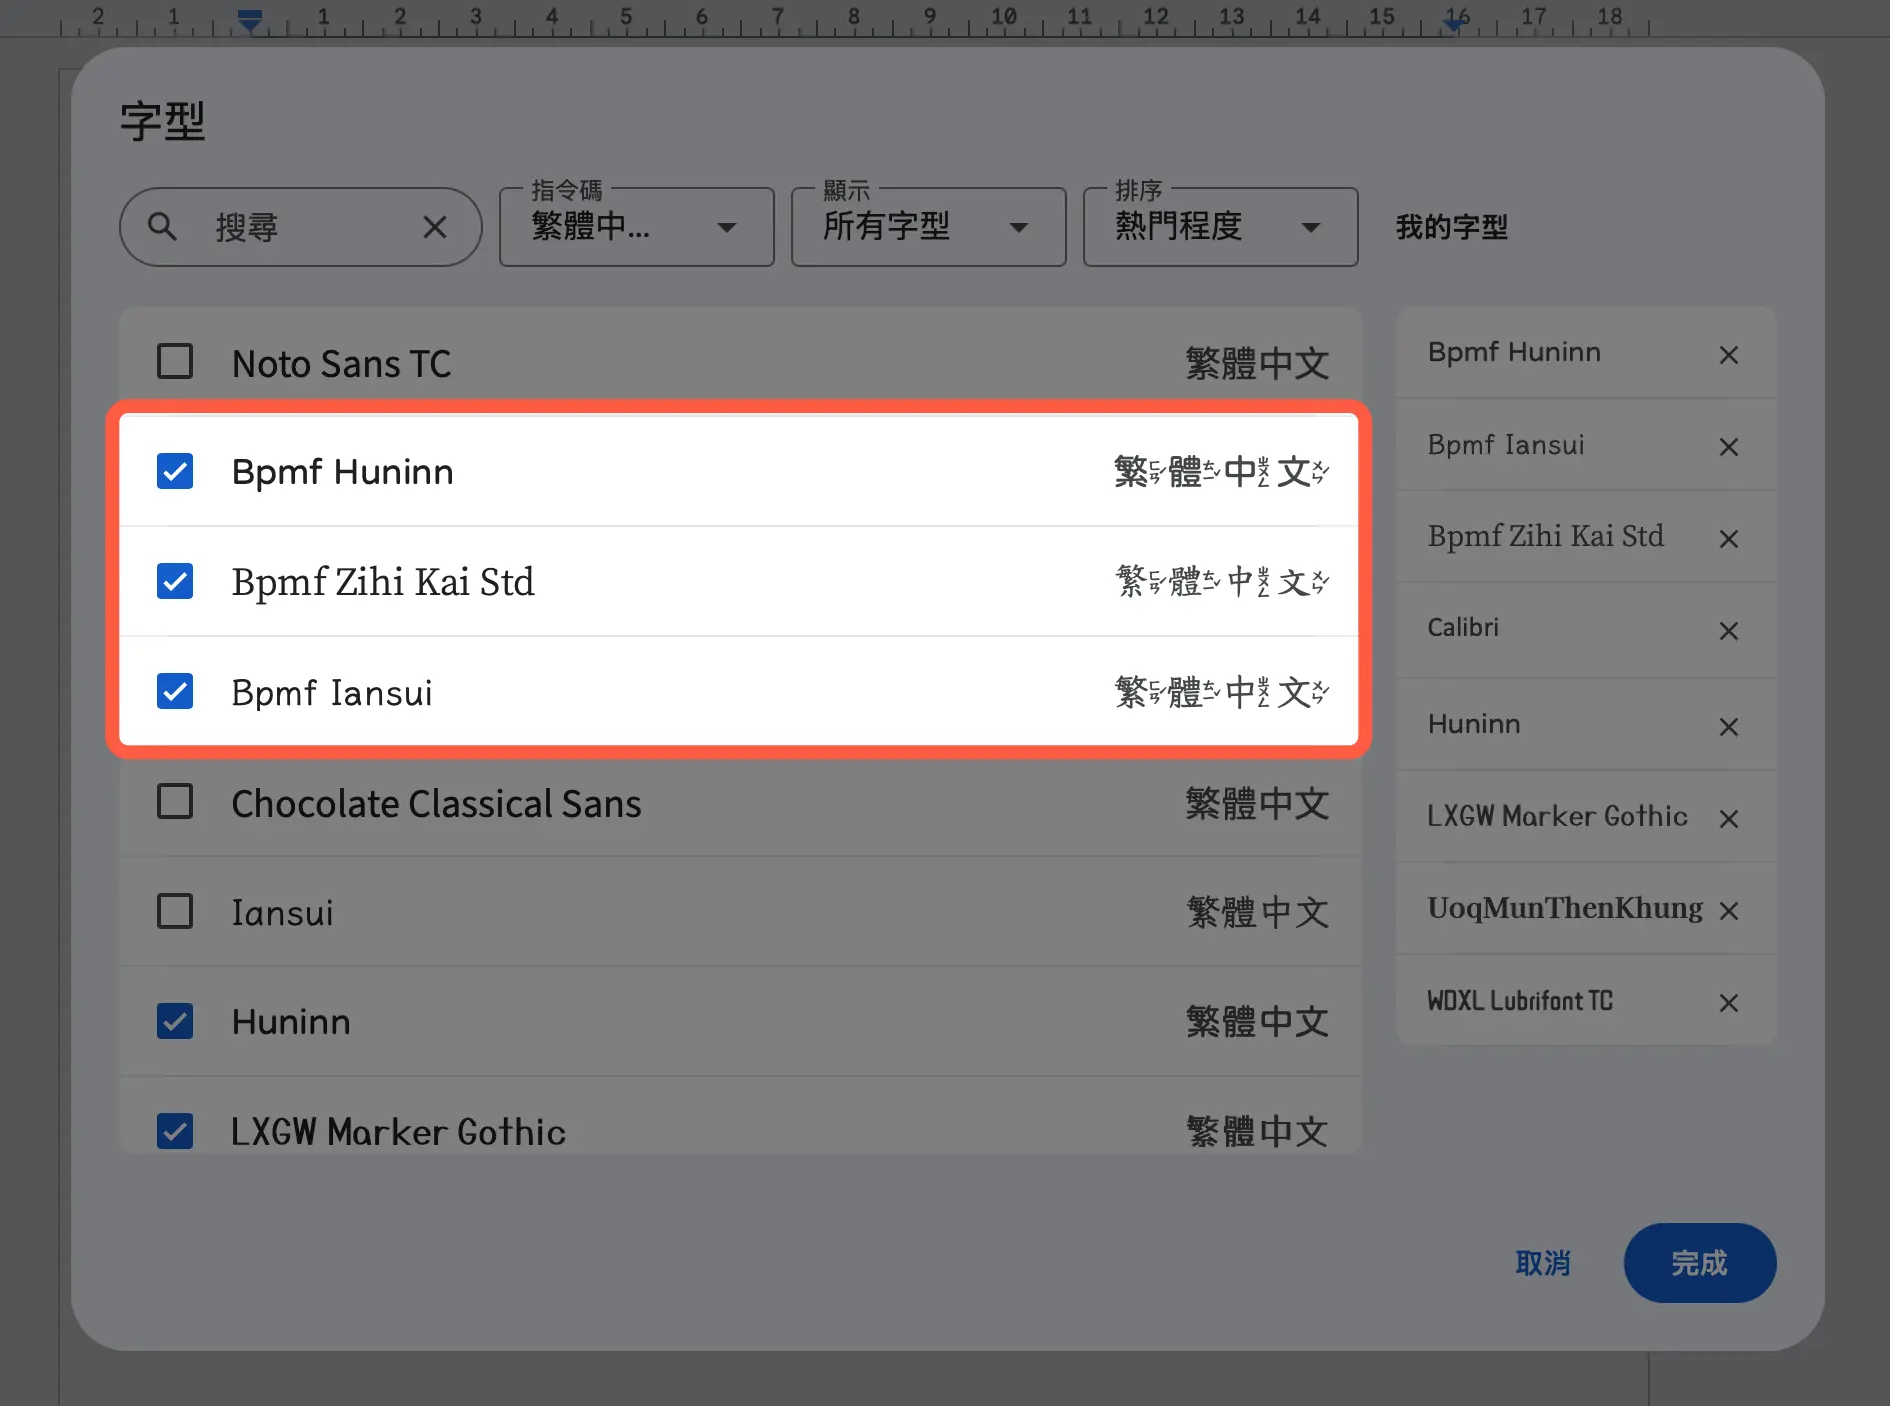
Task: Click the 取消 cancel button
Action: click(1543, 1263)
